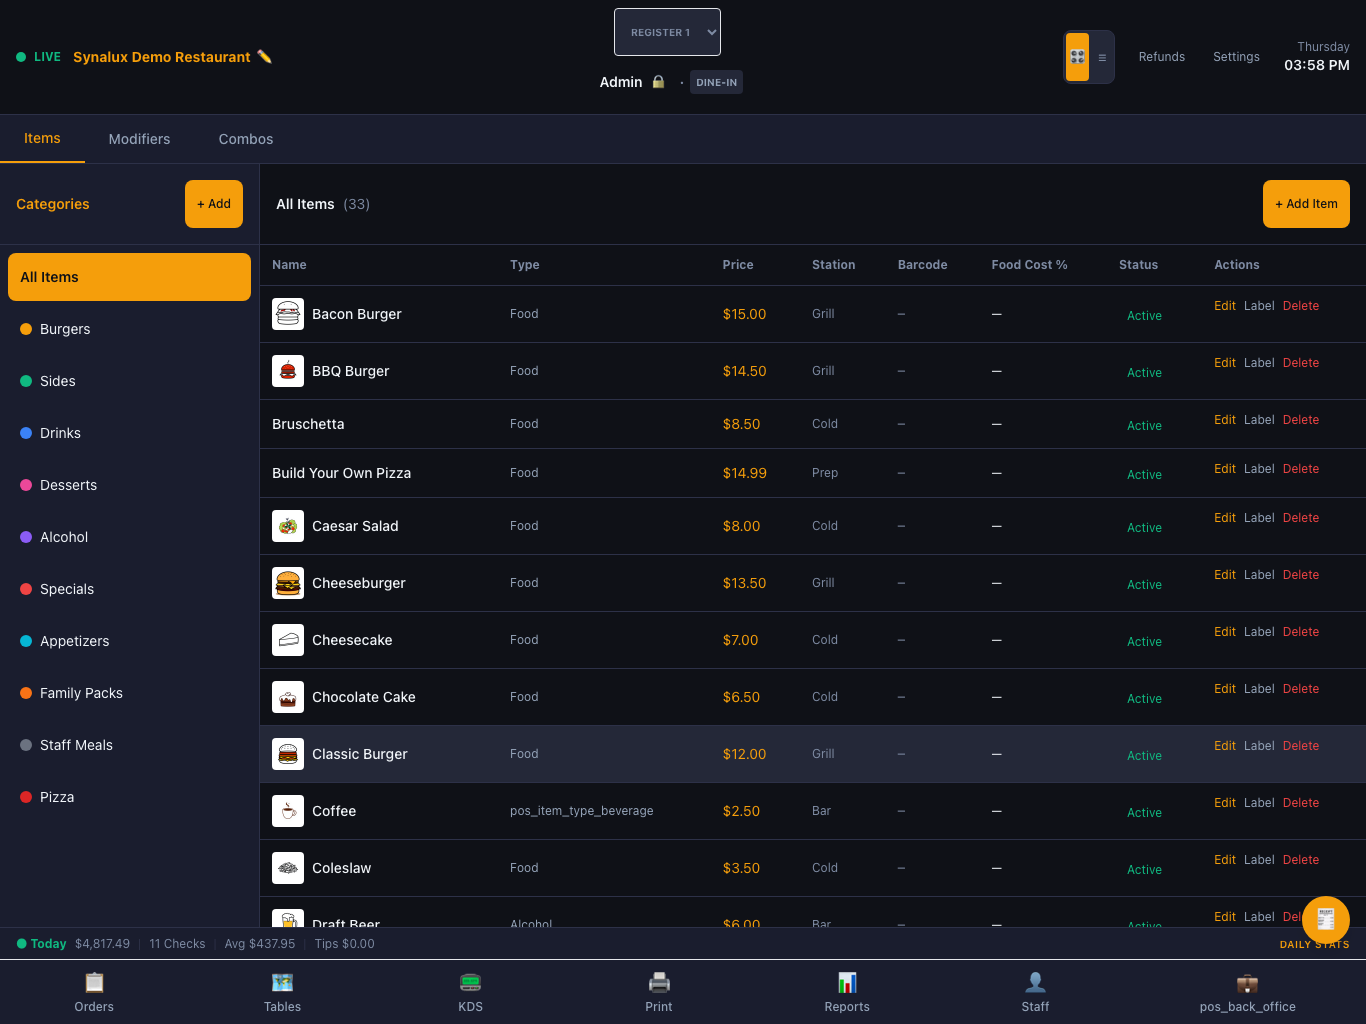Open the Daily Stats receipt button
Image resolution: width=1366 pixels, height=1024 pixels.
(x=1326, y=920)
